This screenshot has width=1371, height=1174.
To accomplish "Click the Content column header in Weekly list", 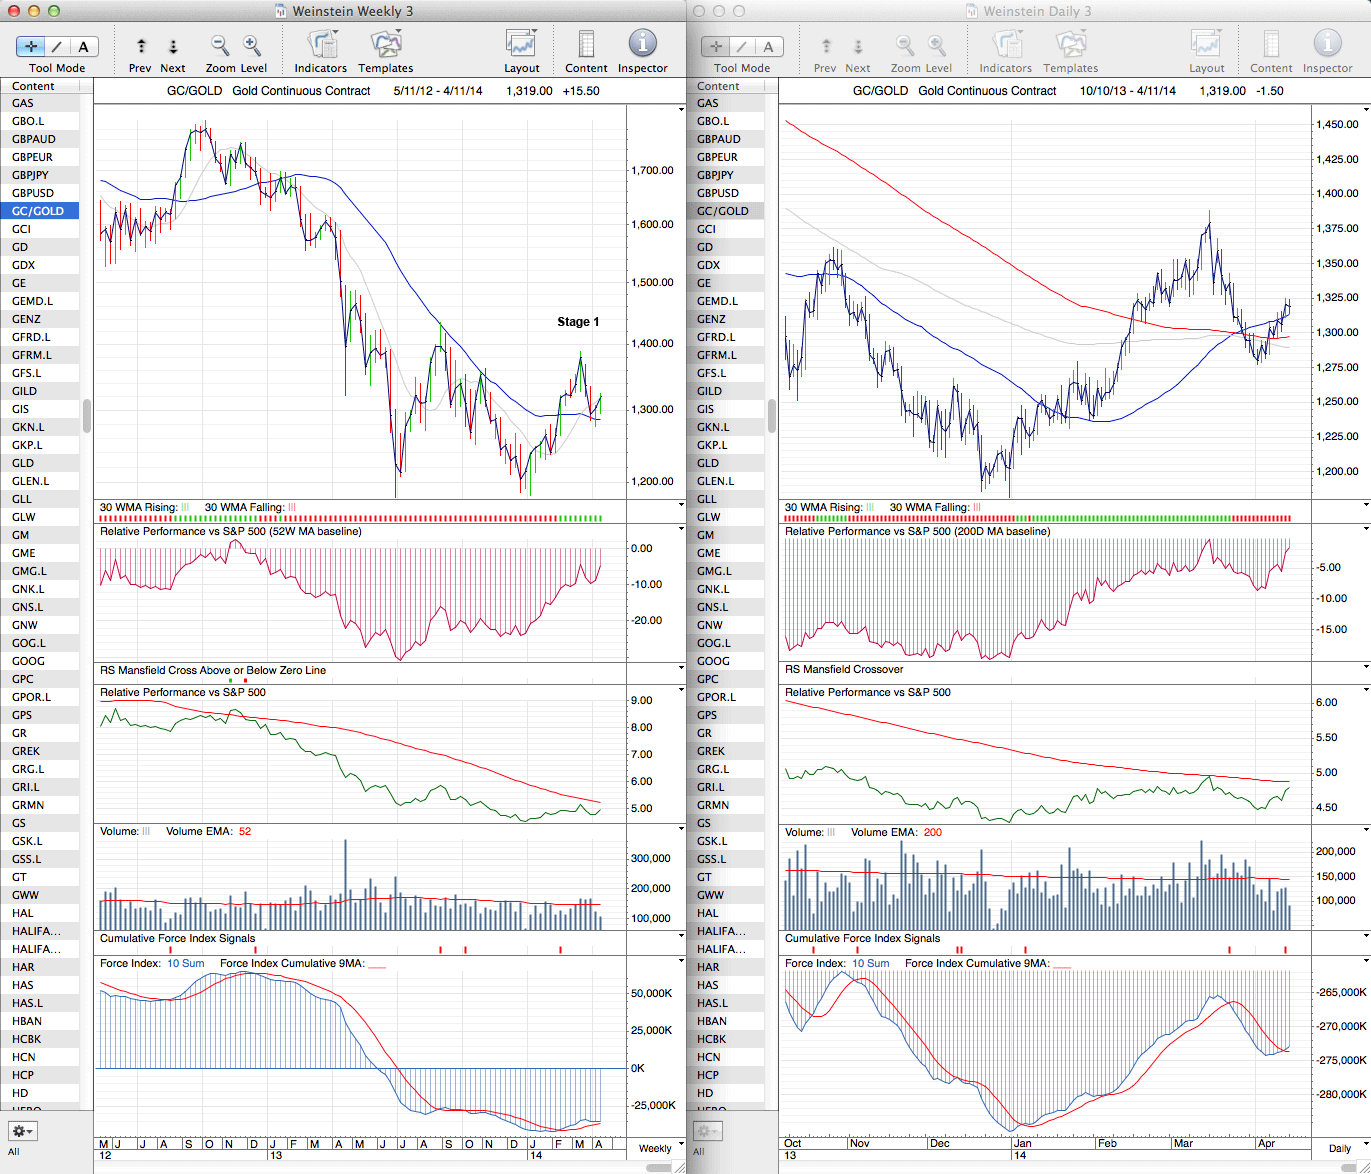I will [x=34, y=86].
